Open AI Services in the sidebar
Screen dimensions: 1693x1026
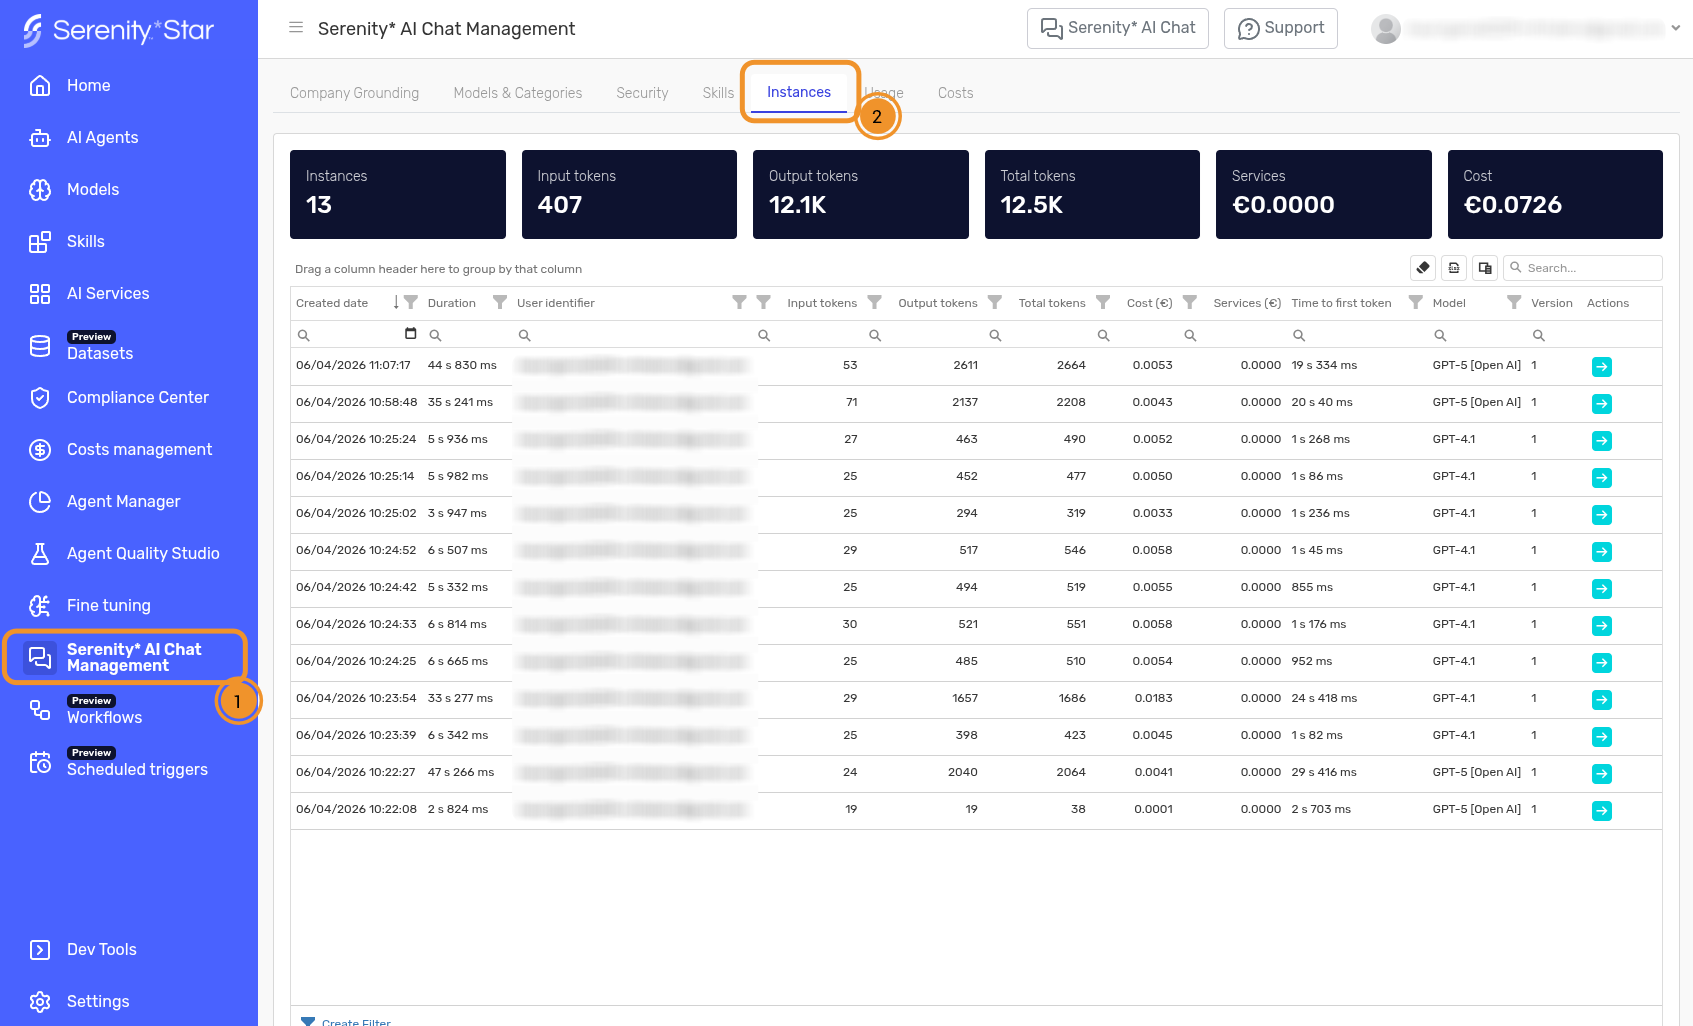click(107, 293)
